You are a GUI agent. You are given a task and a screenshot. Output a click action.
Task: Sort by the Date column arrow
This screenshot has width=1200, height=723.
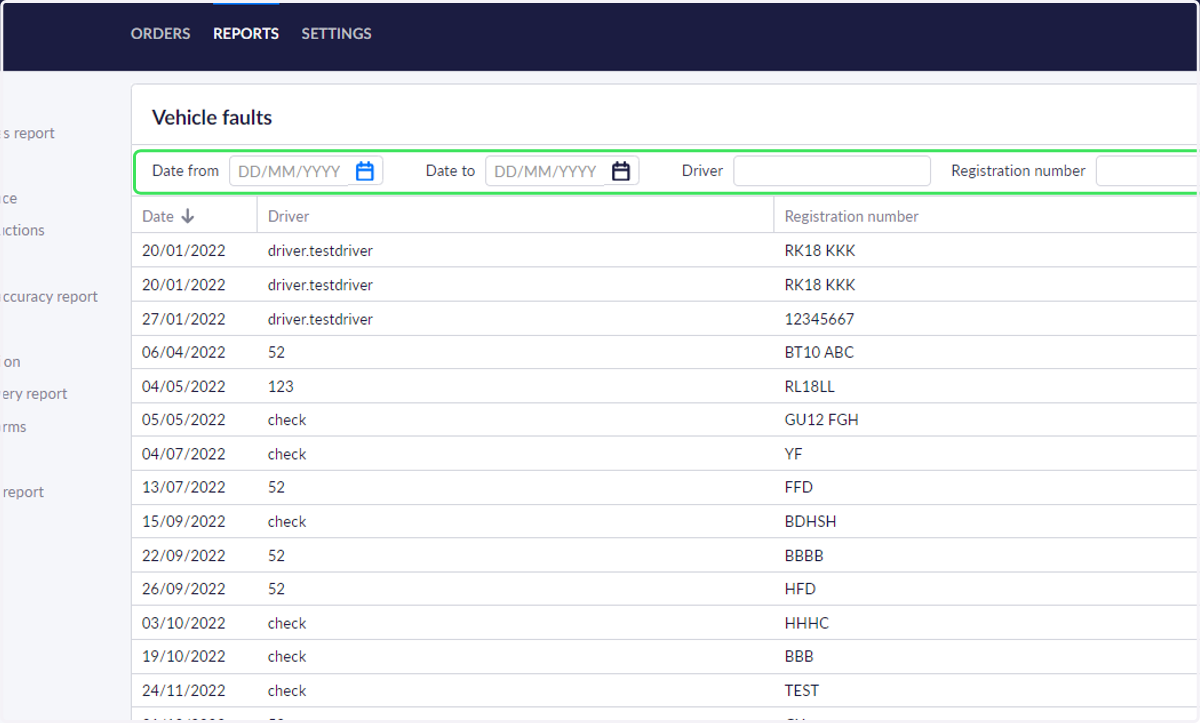click(188, 216)
